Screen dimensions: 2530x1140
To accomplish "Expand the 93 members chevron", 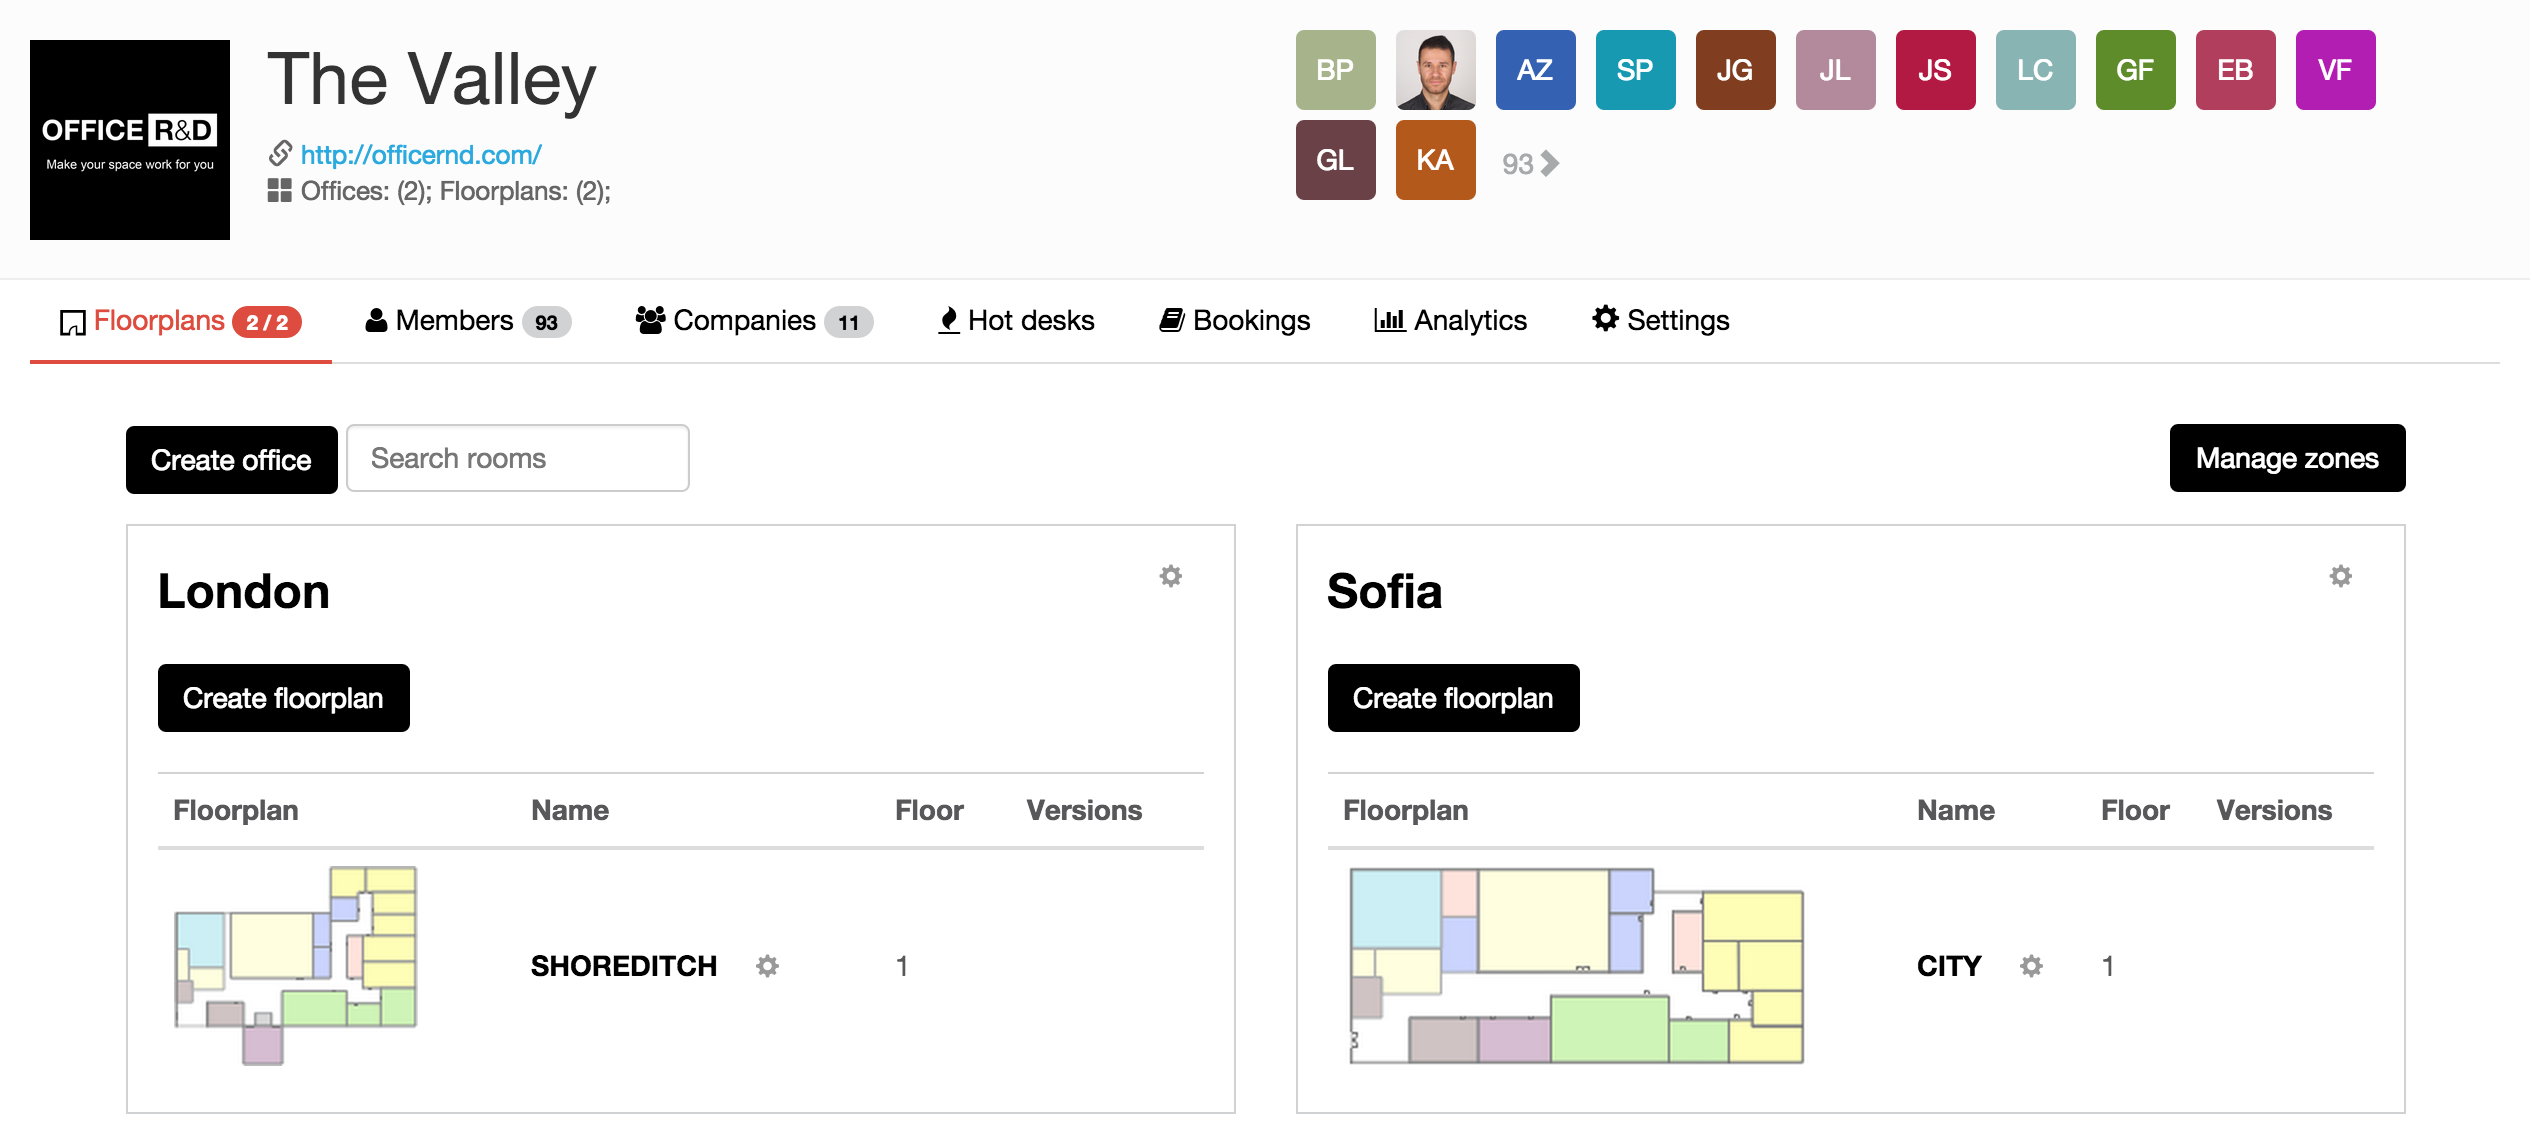I will 1549,163.
